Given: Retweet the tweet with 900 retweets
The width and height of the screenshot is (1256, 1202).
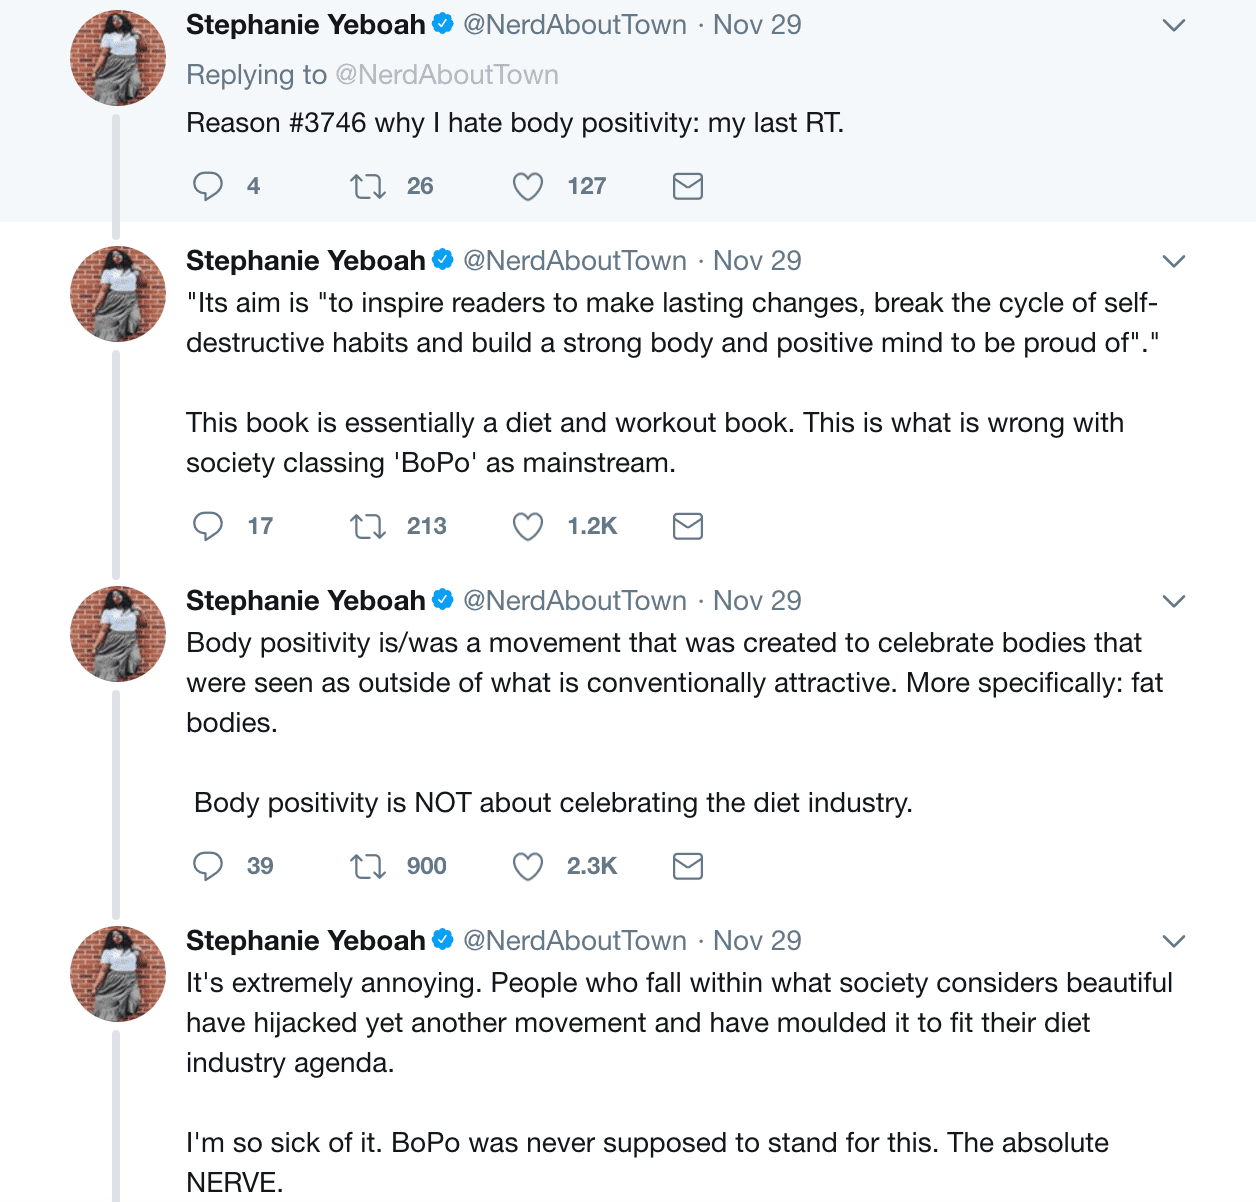Looking at the screenshot, I should coord(368,866).
